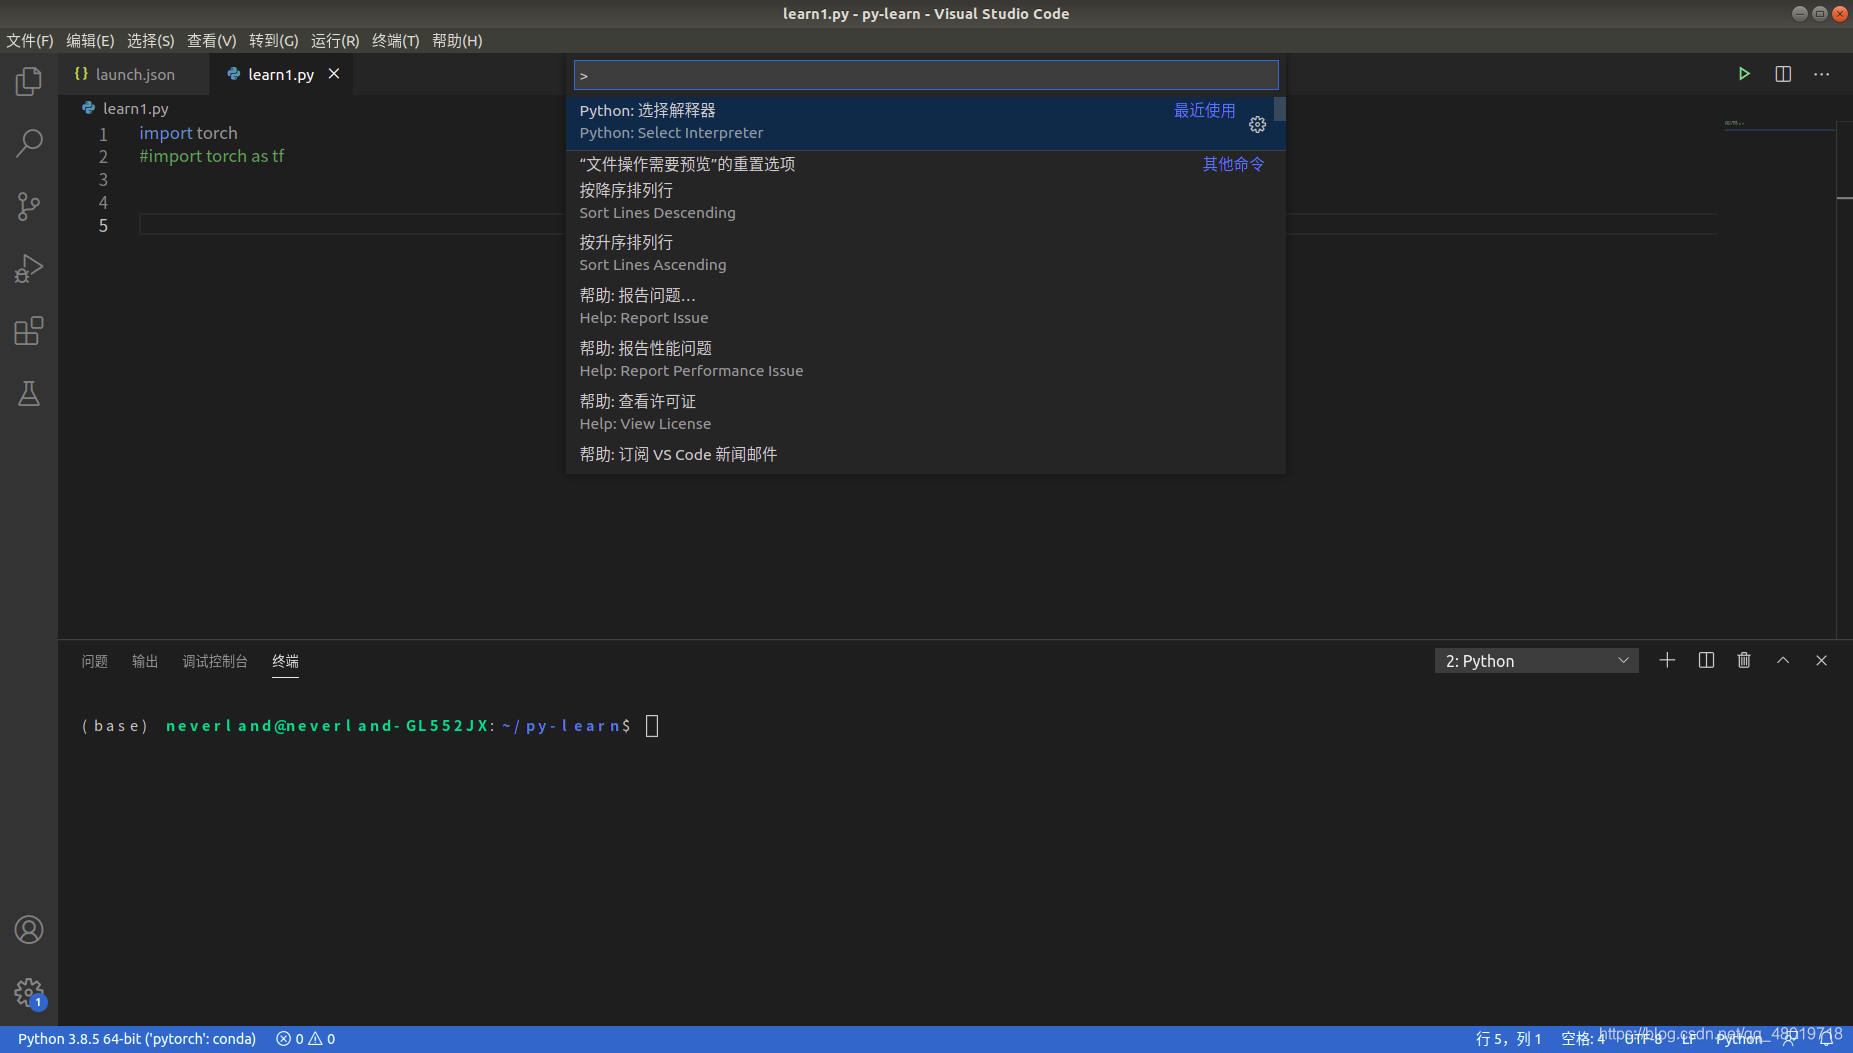1853x1053 pixels.
Task: Open the 运行(R) menu
Action: tap(335, 40)
